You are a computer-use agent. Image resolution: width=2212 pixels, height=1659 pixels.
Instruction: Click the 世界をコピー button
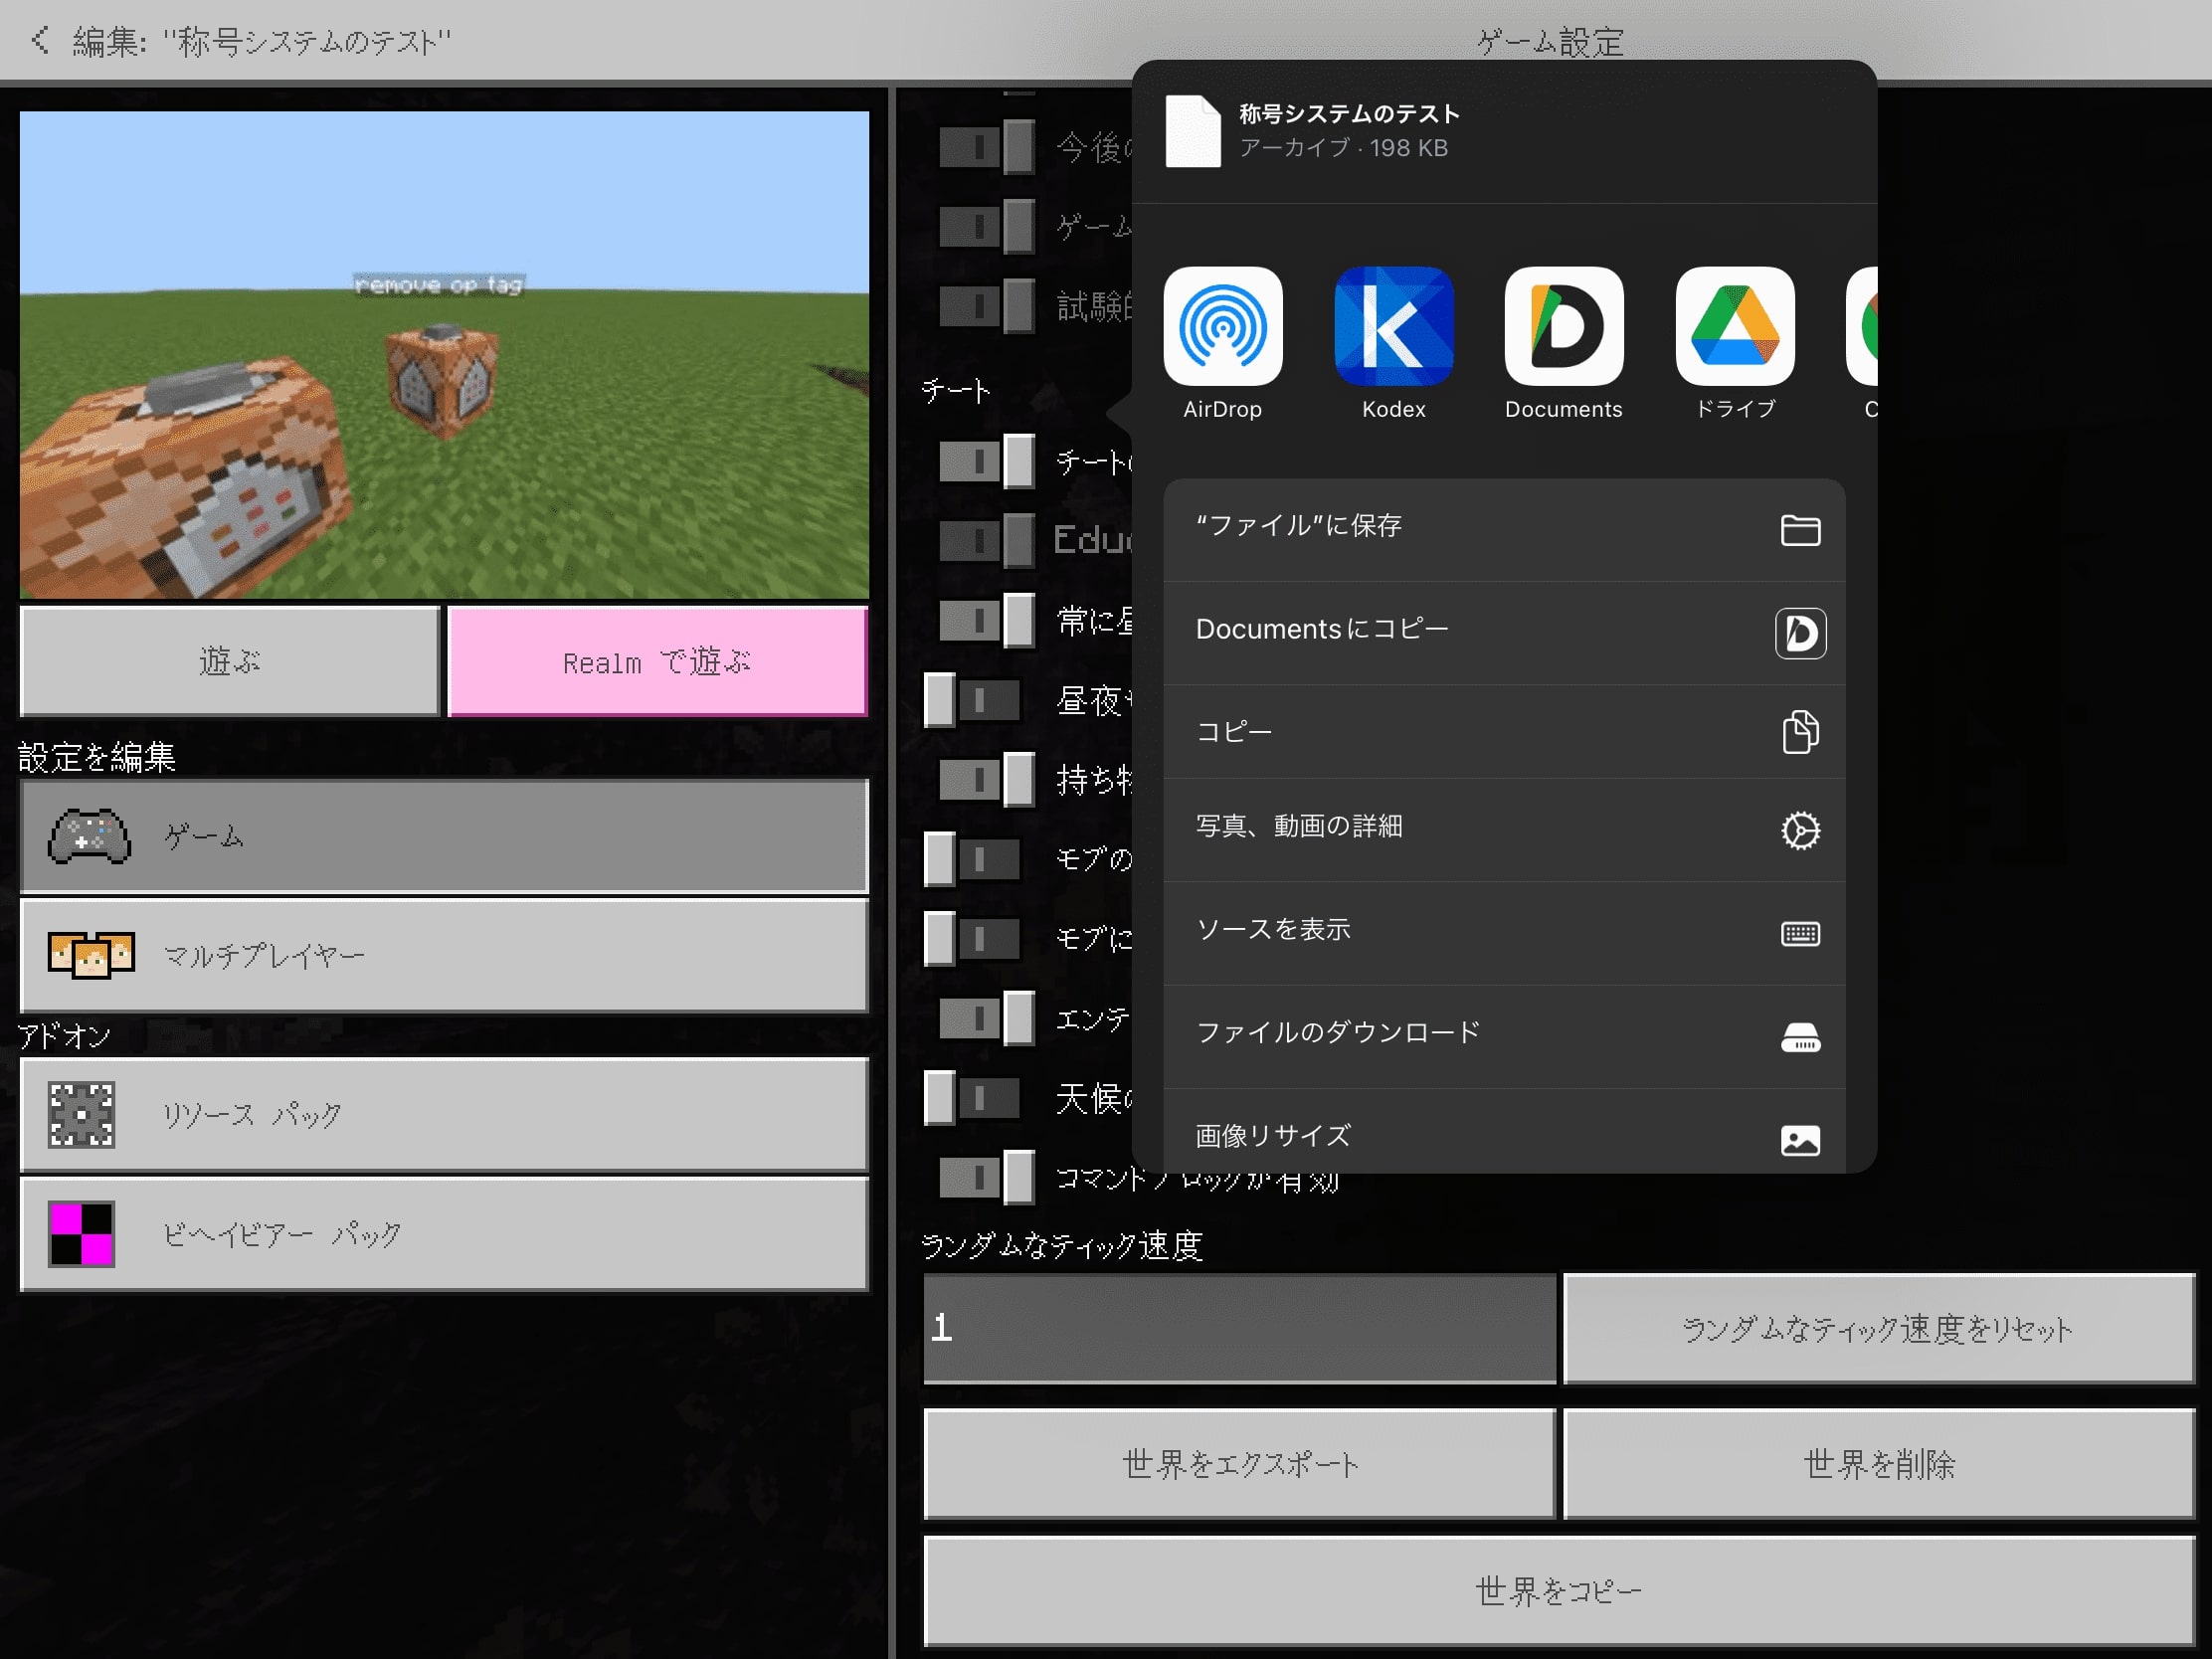(x=1559, y=1590)
